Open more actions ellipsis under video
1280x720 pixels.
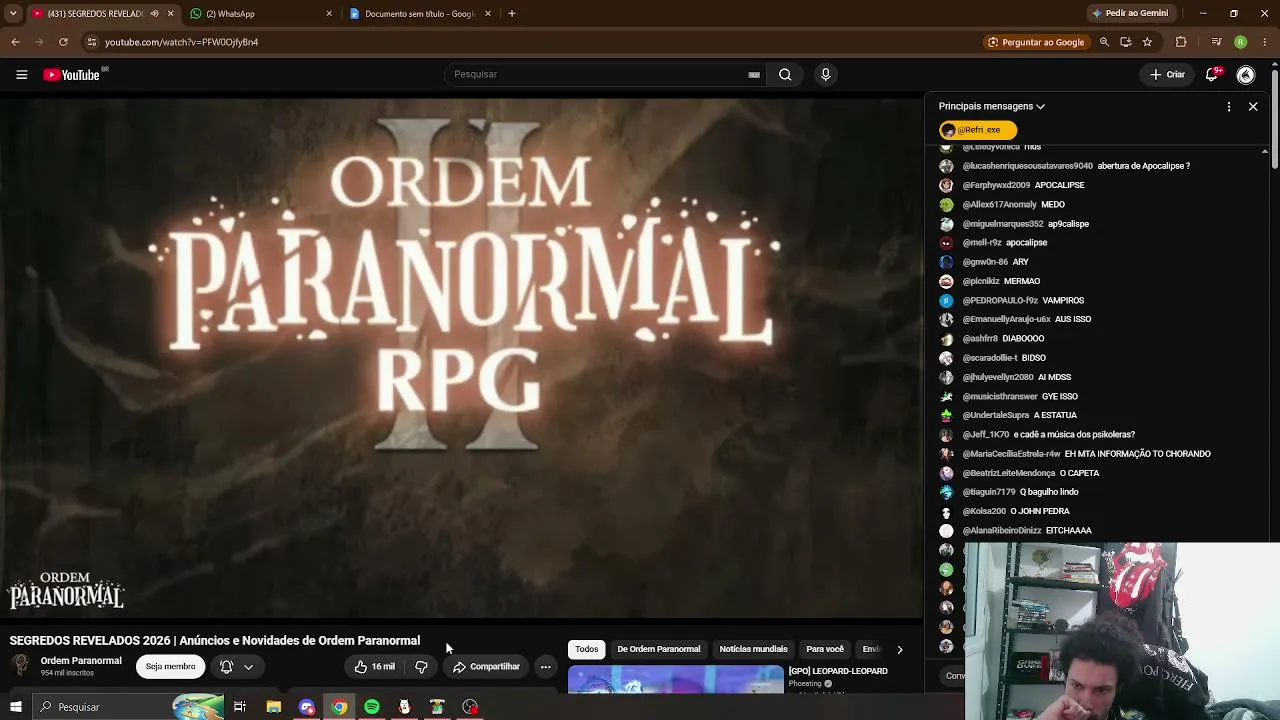click(x=545, y=667)
